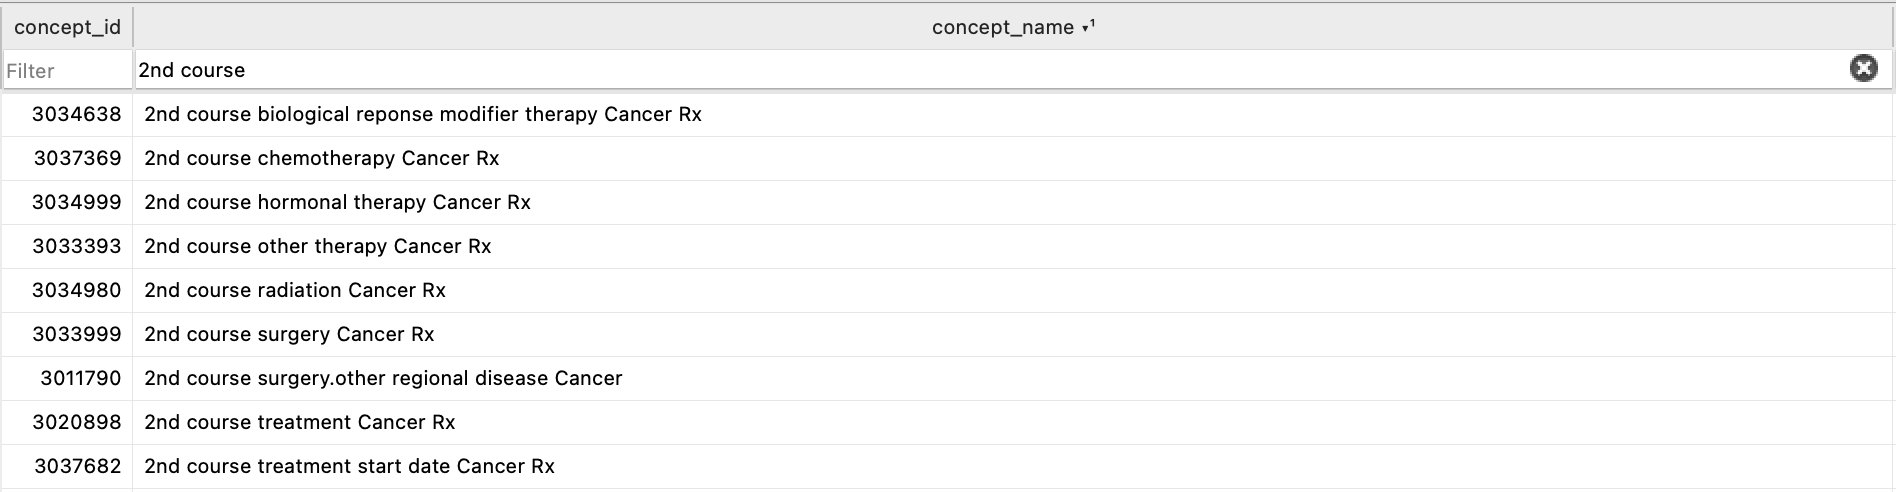
Task: Click concept ID cell 3034638
Action: click(76, 114)
